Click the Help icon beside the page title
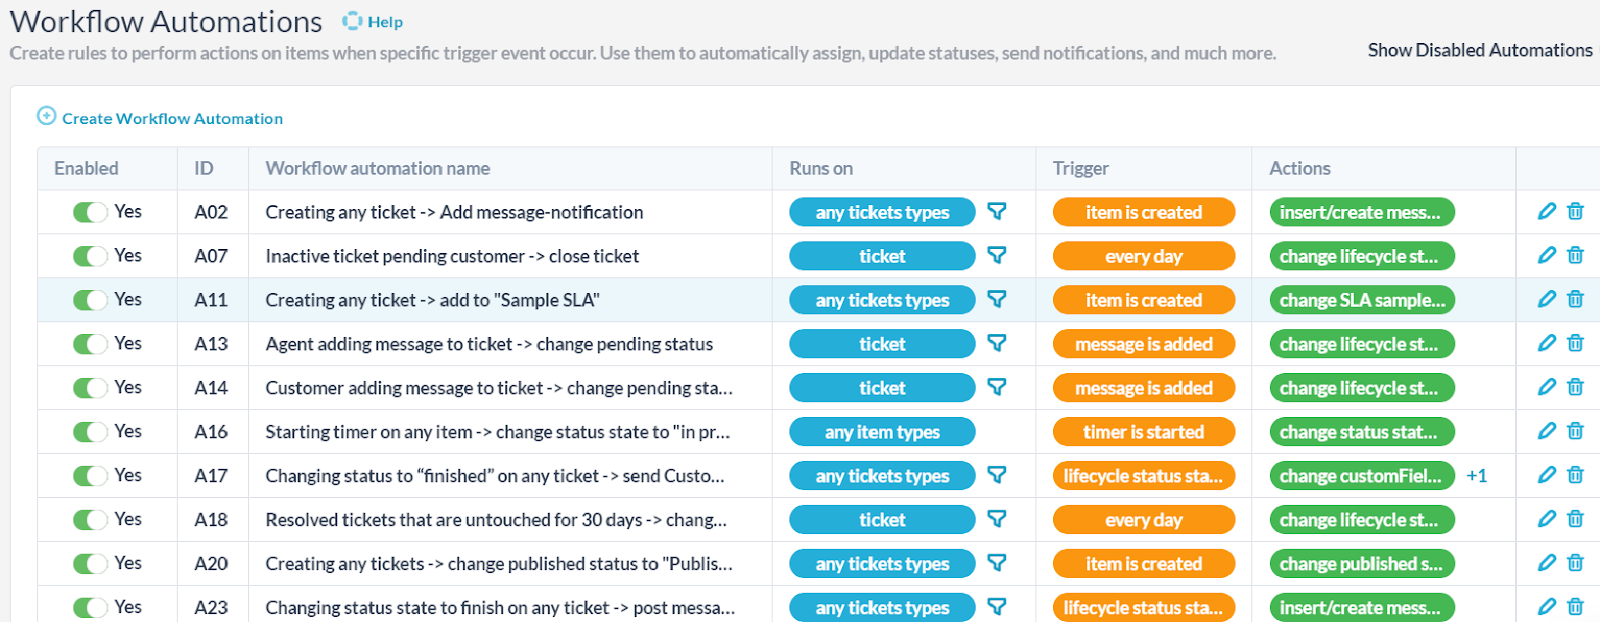Screen dimensions: 1600x622 352,21
